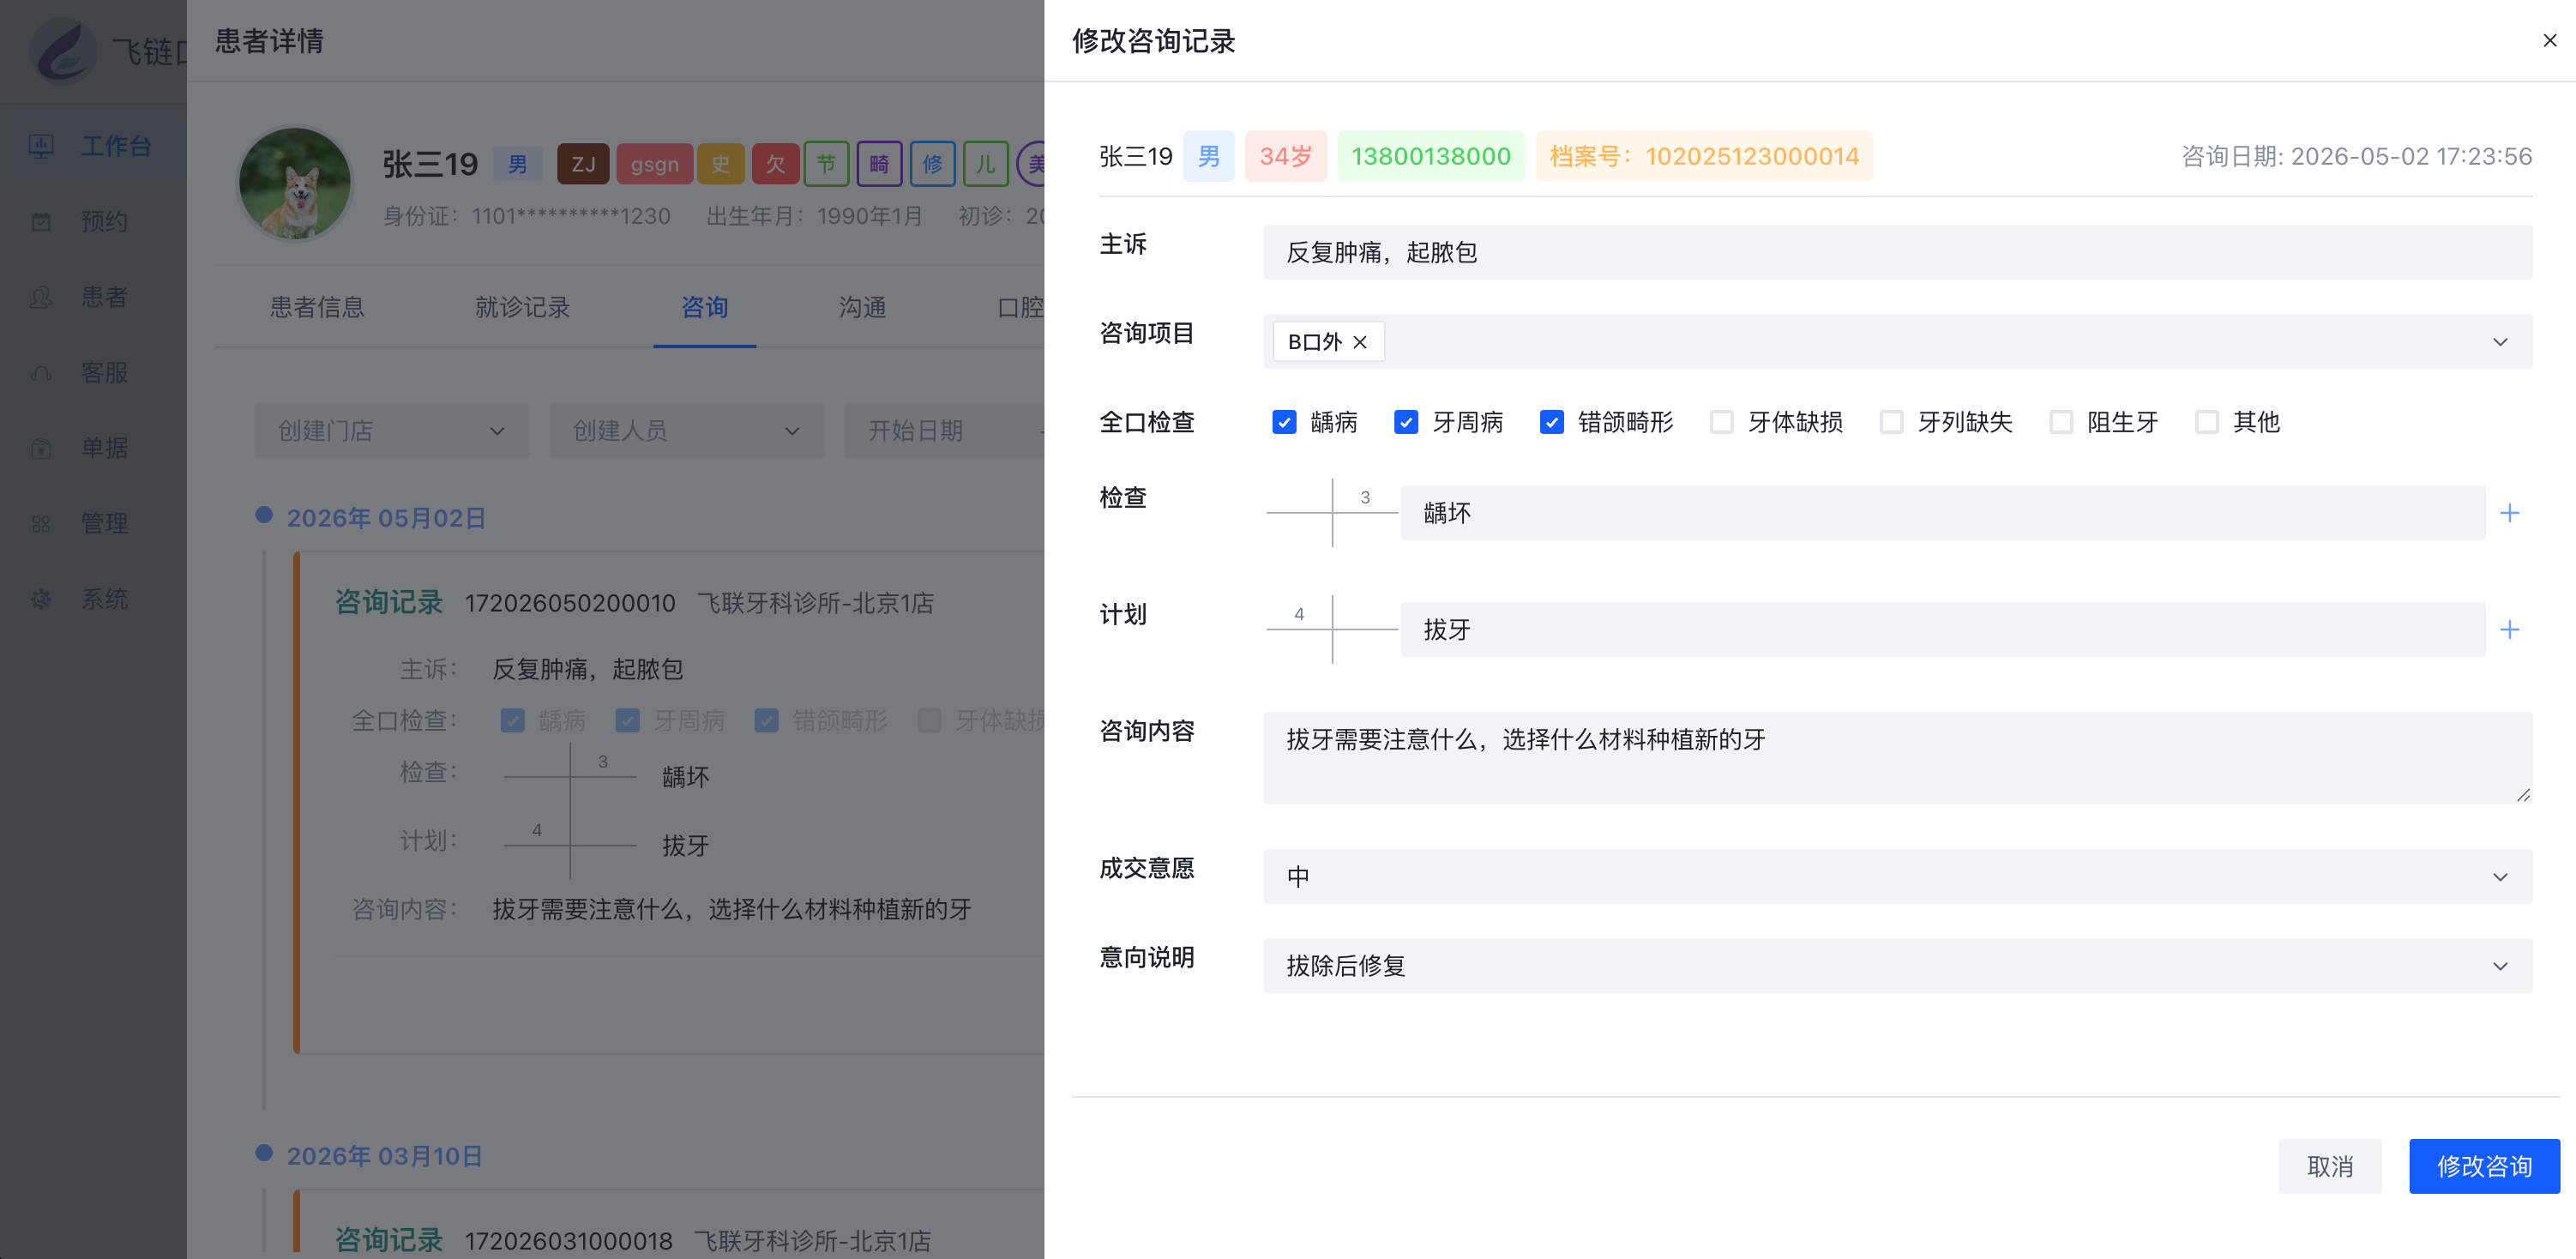Select the 咨询 tab
This screenshot has height=1259, width=2576.
pyautogui.click(x=704, y=307)
